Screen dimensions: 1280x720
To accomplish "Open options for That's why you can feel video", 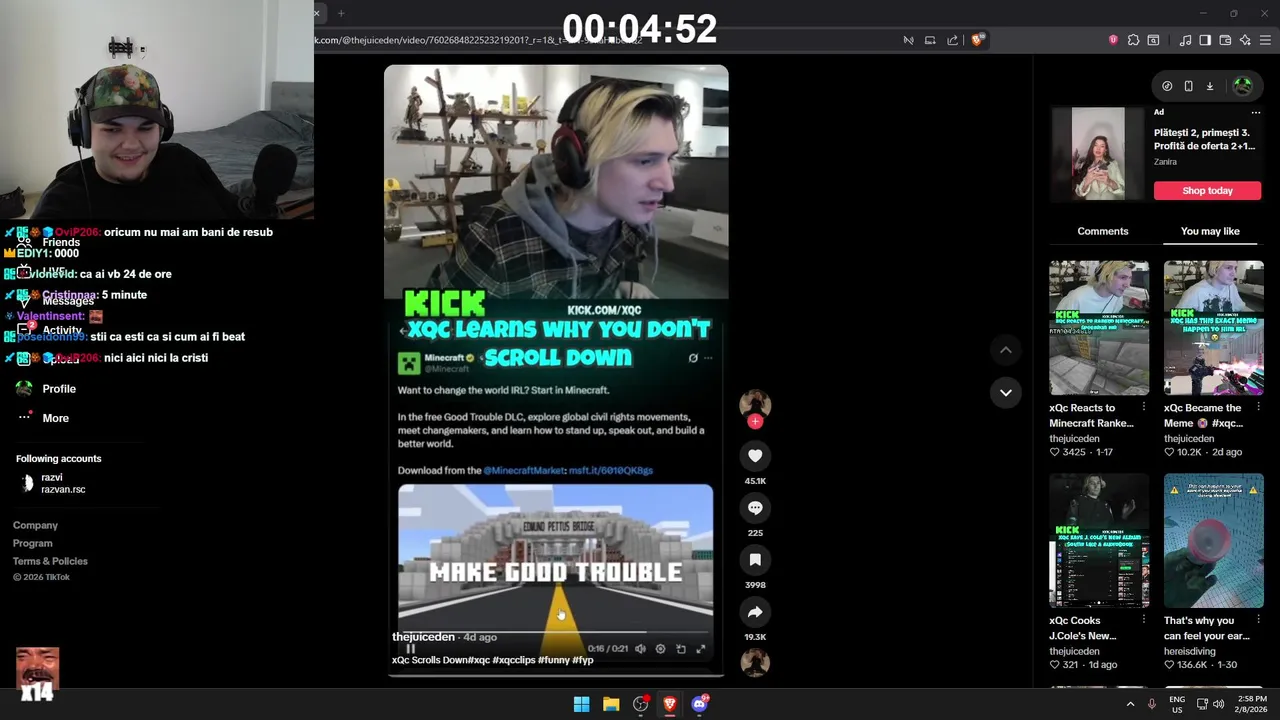I will (1258, 621).
